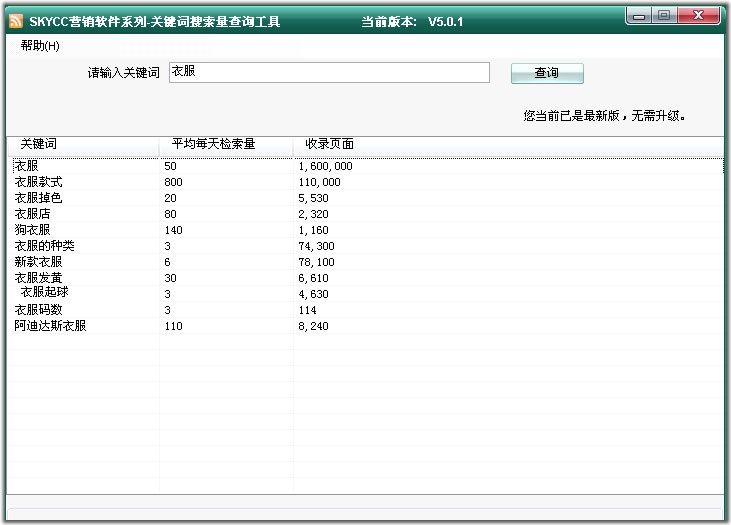This screenshot has width=731, height=525.
Task: Maximize the SKYCC window
Action: click(664, 16)
